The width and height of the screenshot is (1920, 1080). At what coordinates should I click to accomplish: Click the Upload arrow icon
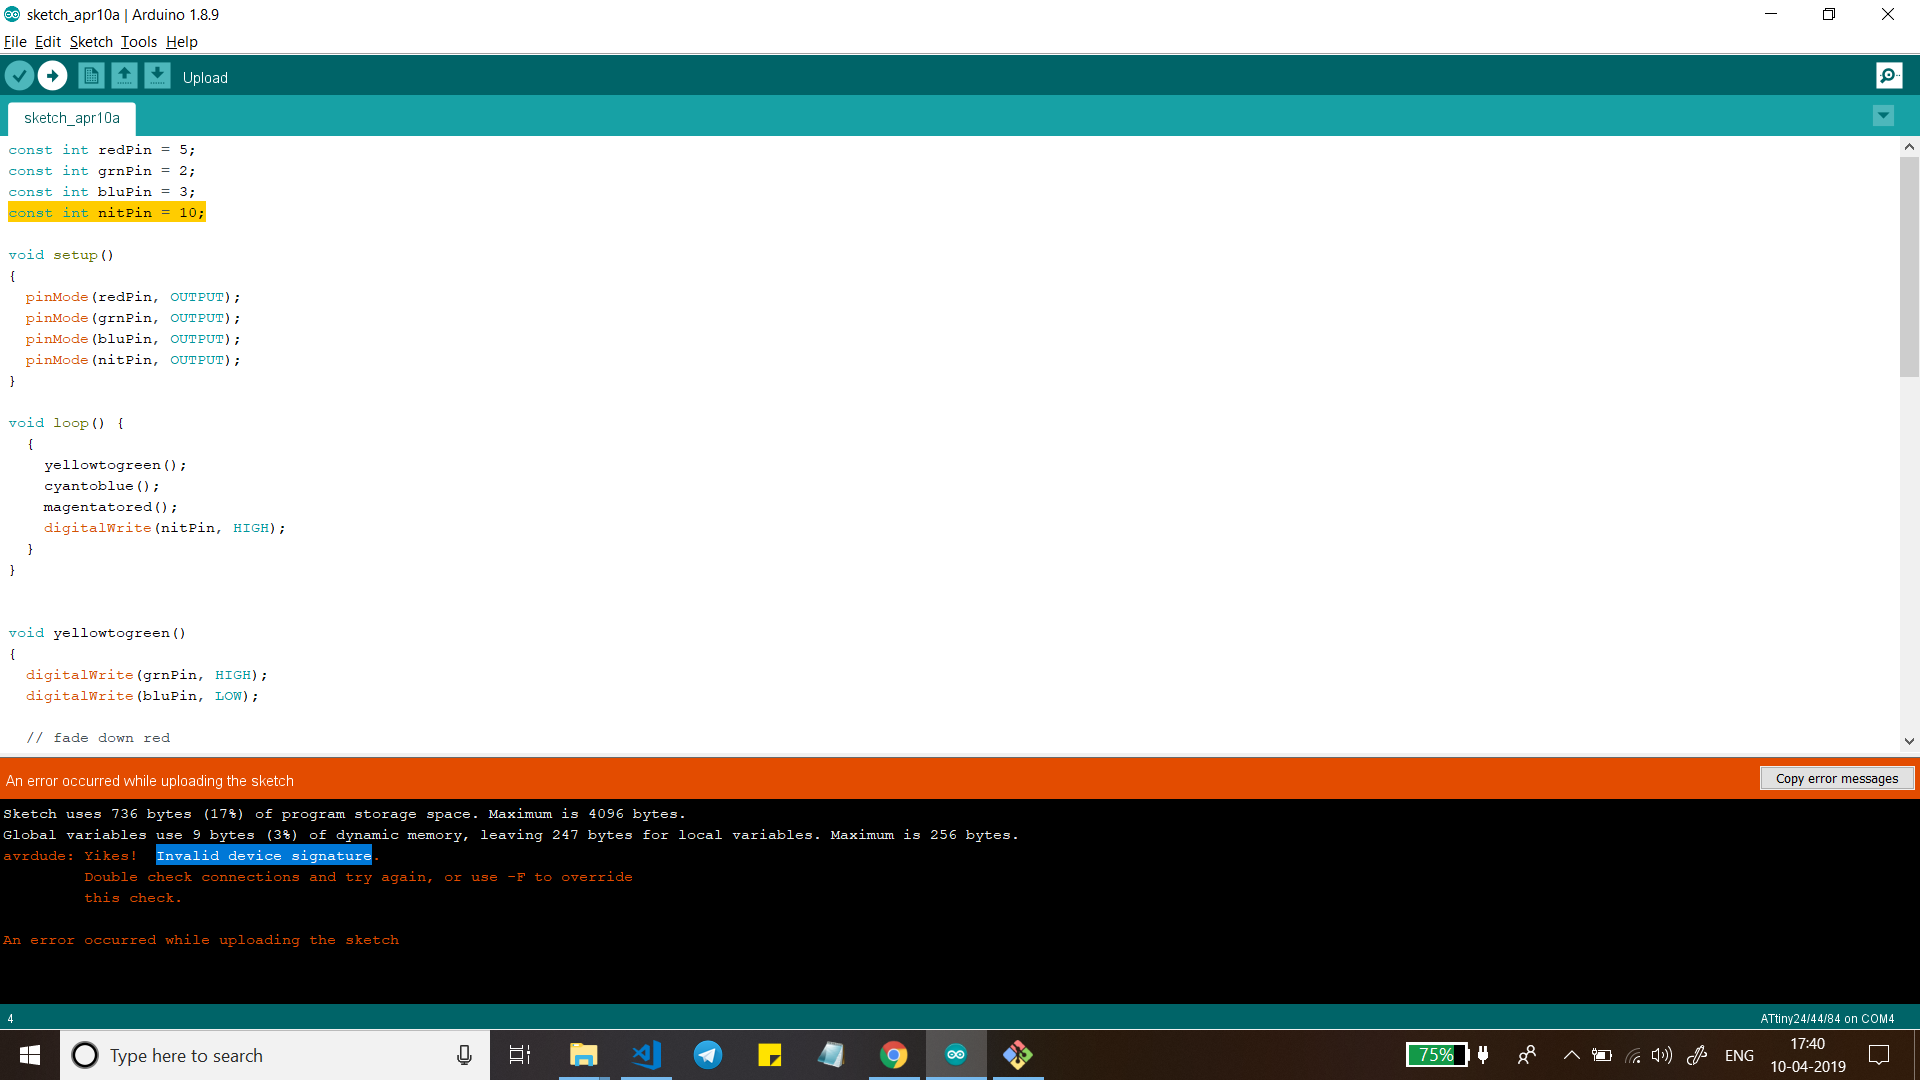click(x=52, y=76)
